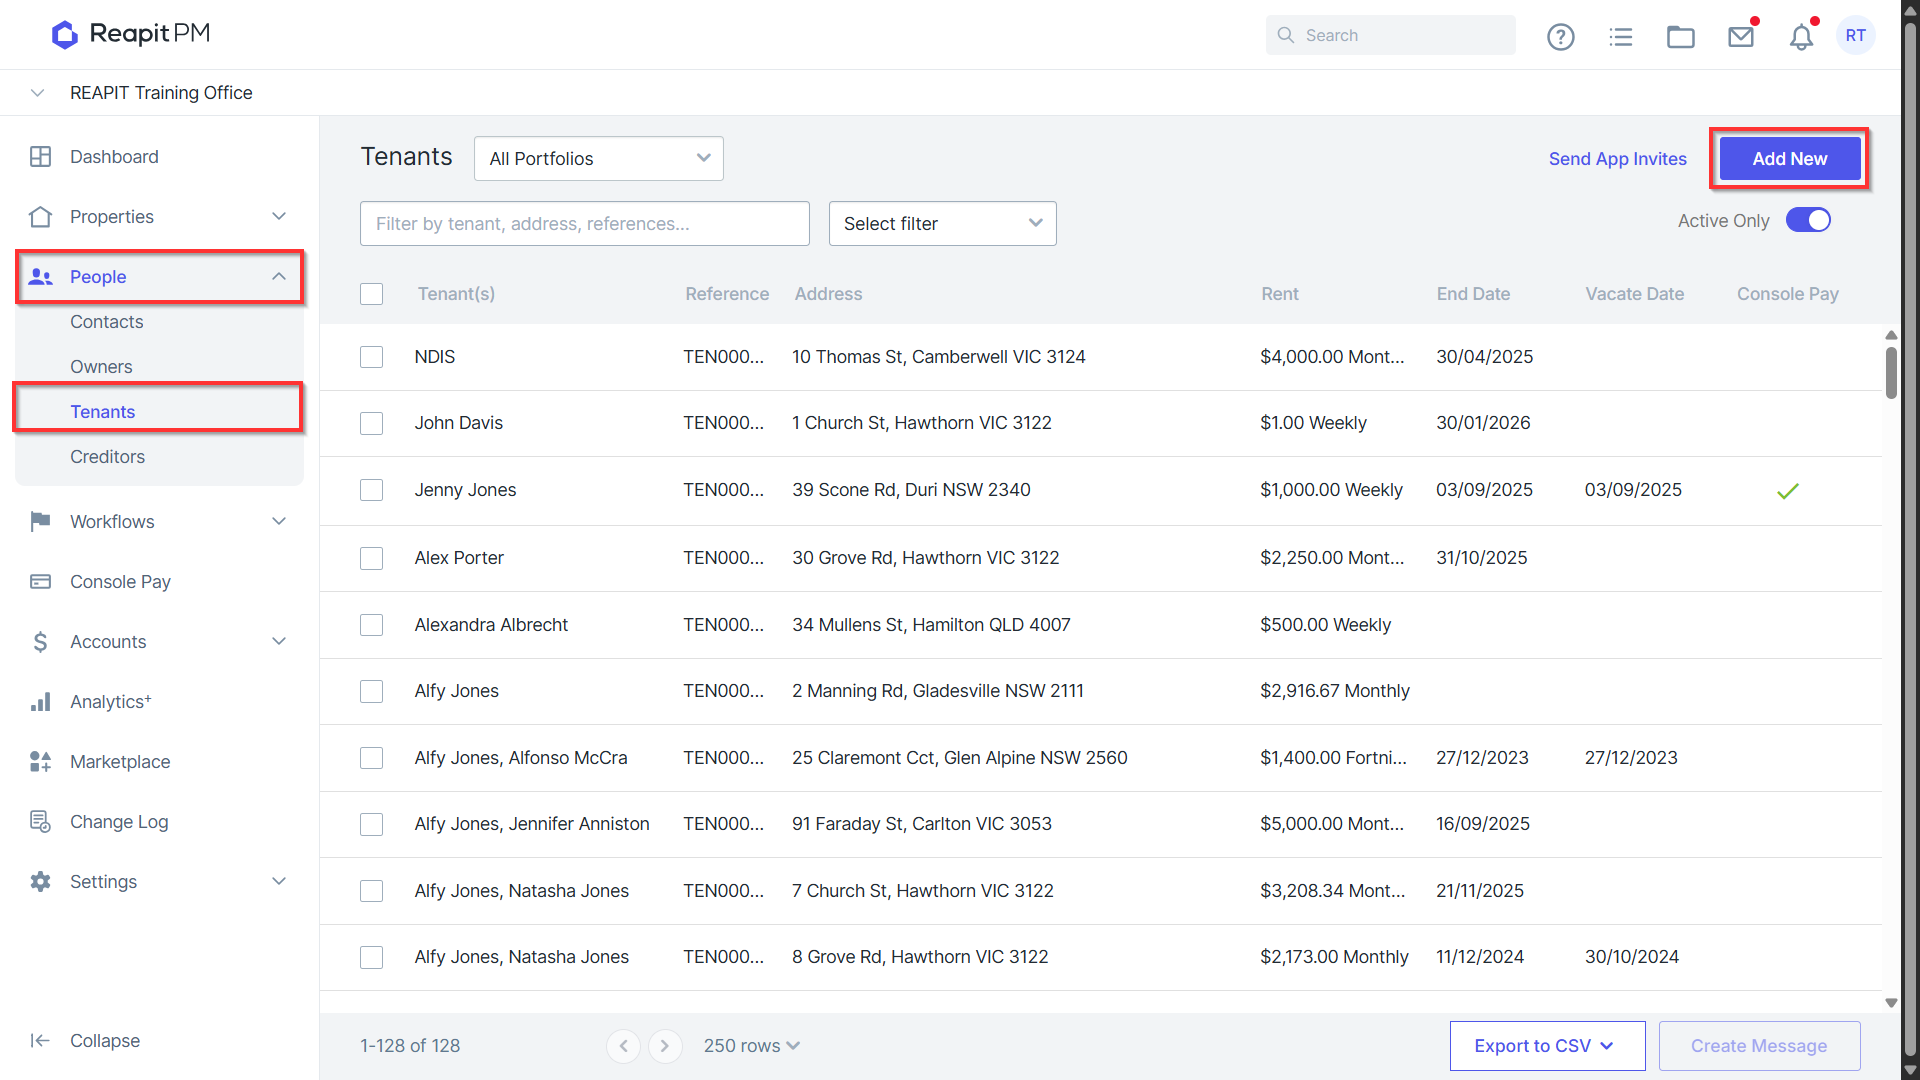This screenshot has height=1080, width=1920.
Task: Click the Settings gear icon
Action: [40, 881]
